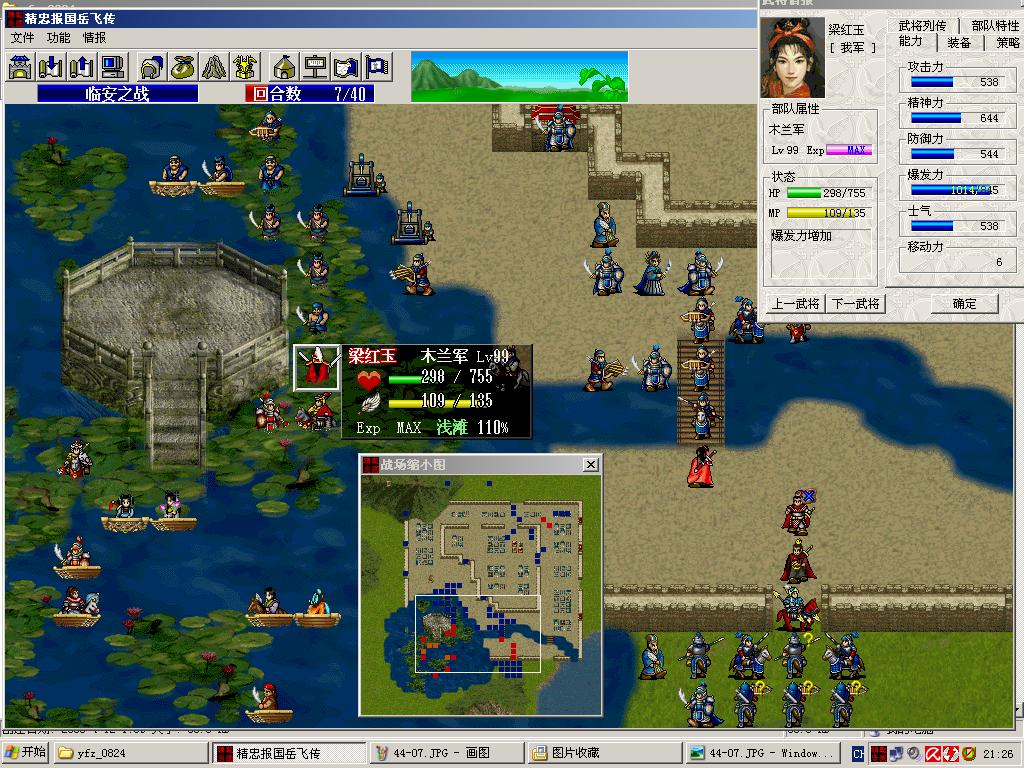Click the castle gate toolbar icon

(x=20, y=67)
